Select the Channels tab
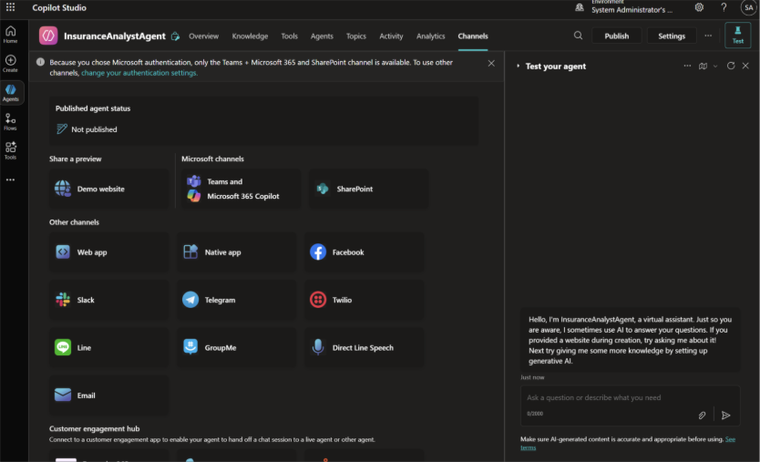This screenshot has width=760, height=462. 473,36
